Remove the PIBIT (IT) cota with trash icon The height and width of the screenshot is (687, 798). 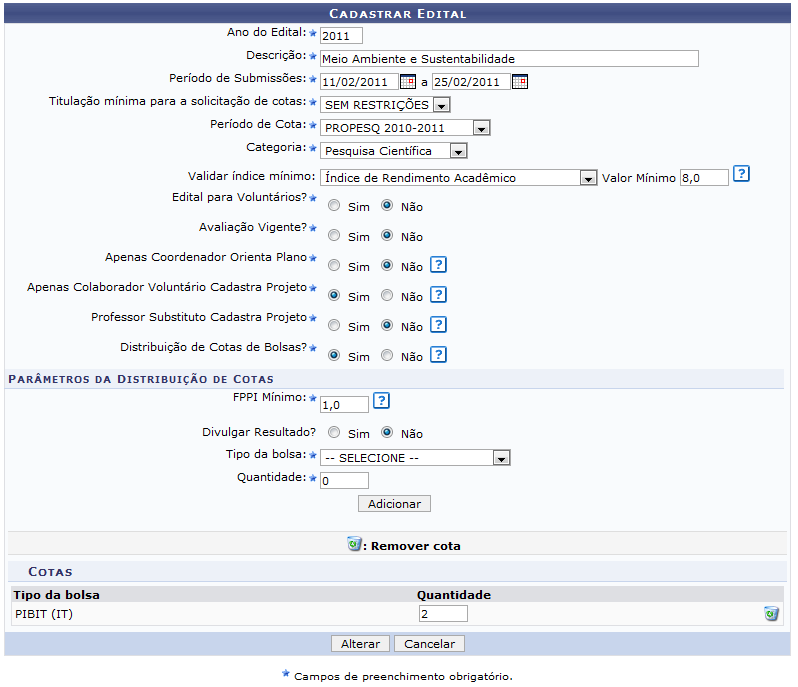tap(771, 613)
